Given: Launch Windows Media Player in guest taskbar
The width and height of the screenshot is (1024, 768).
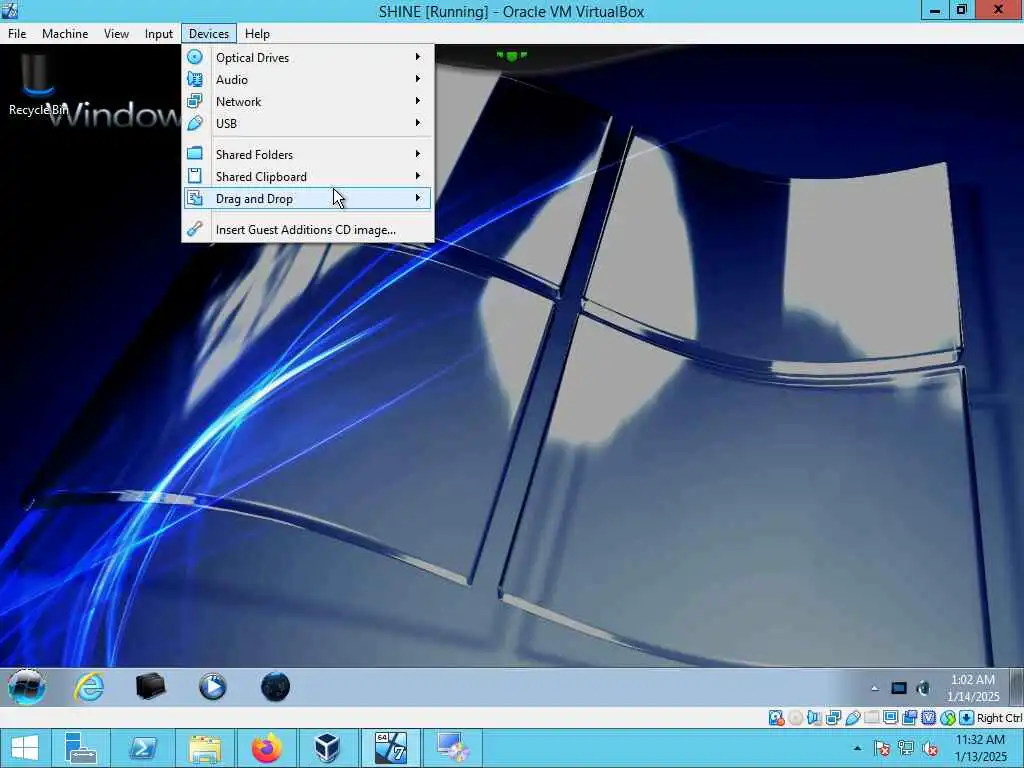Looking at the screenshot, I should [x=212, y=687].
